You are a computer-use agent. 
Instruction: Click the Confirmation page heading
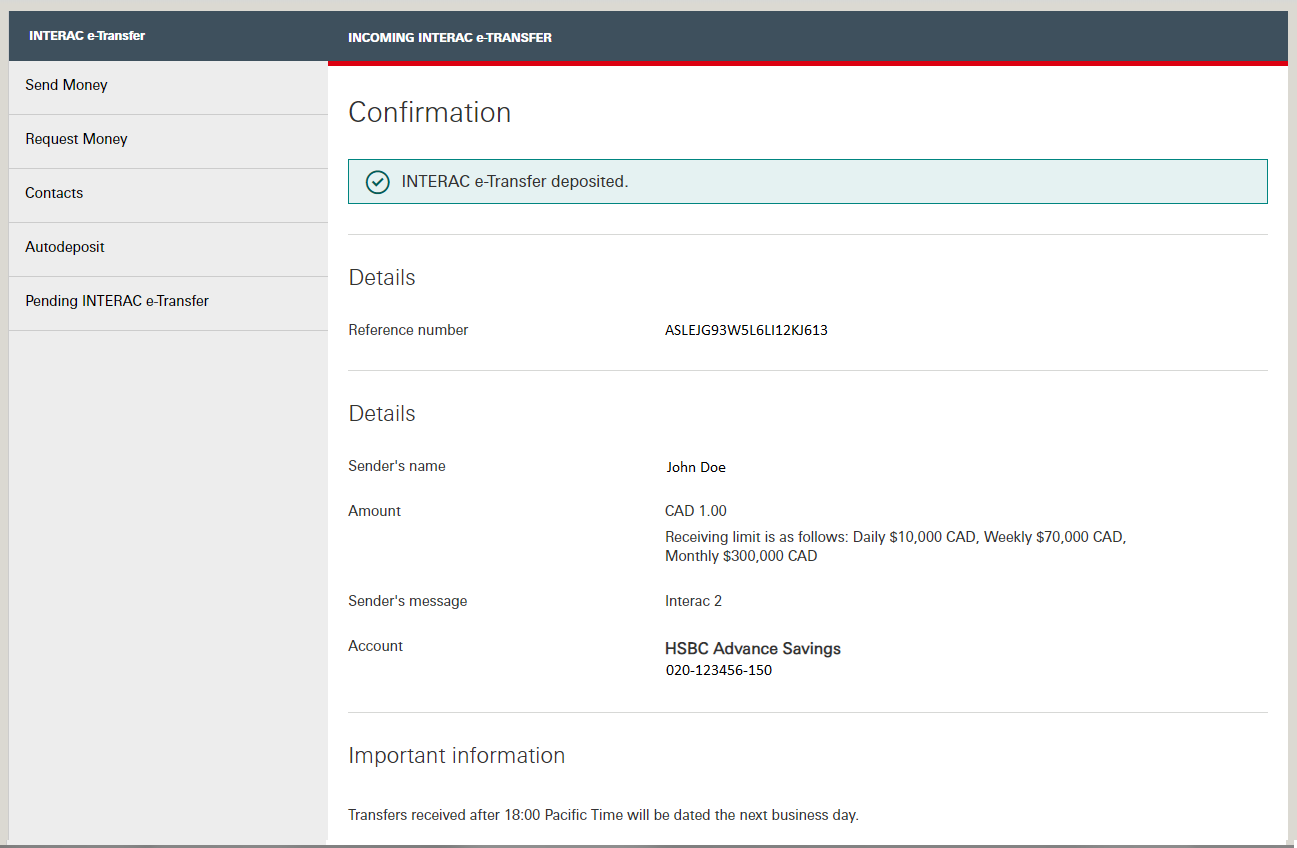click(430, 112)
